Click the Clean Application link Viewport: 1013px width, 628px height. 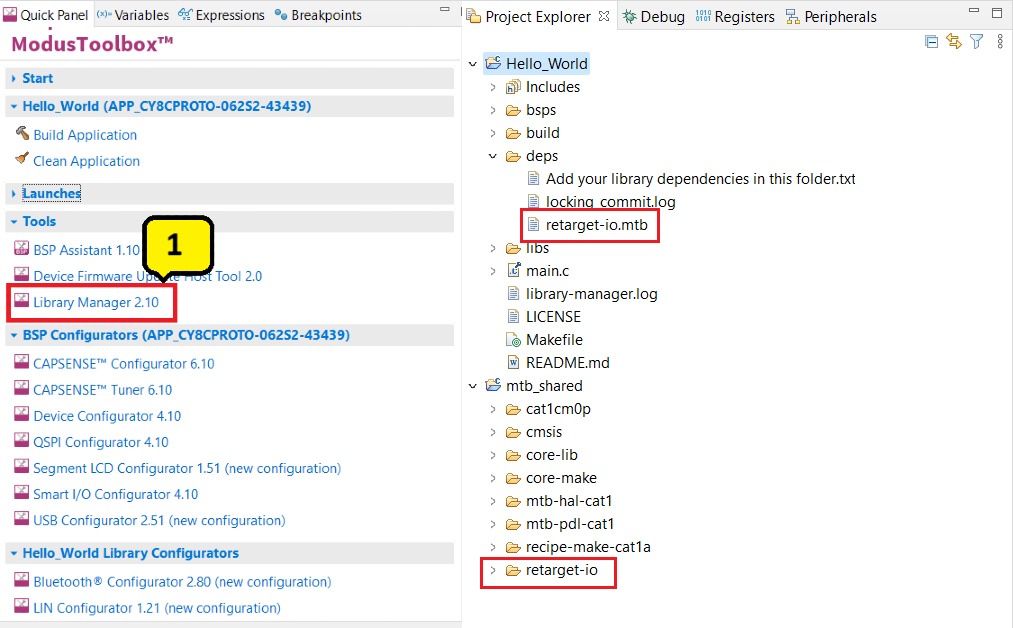(87, 161)
